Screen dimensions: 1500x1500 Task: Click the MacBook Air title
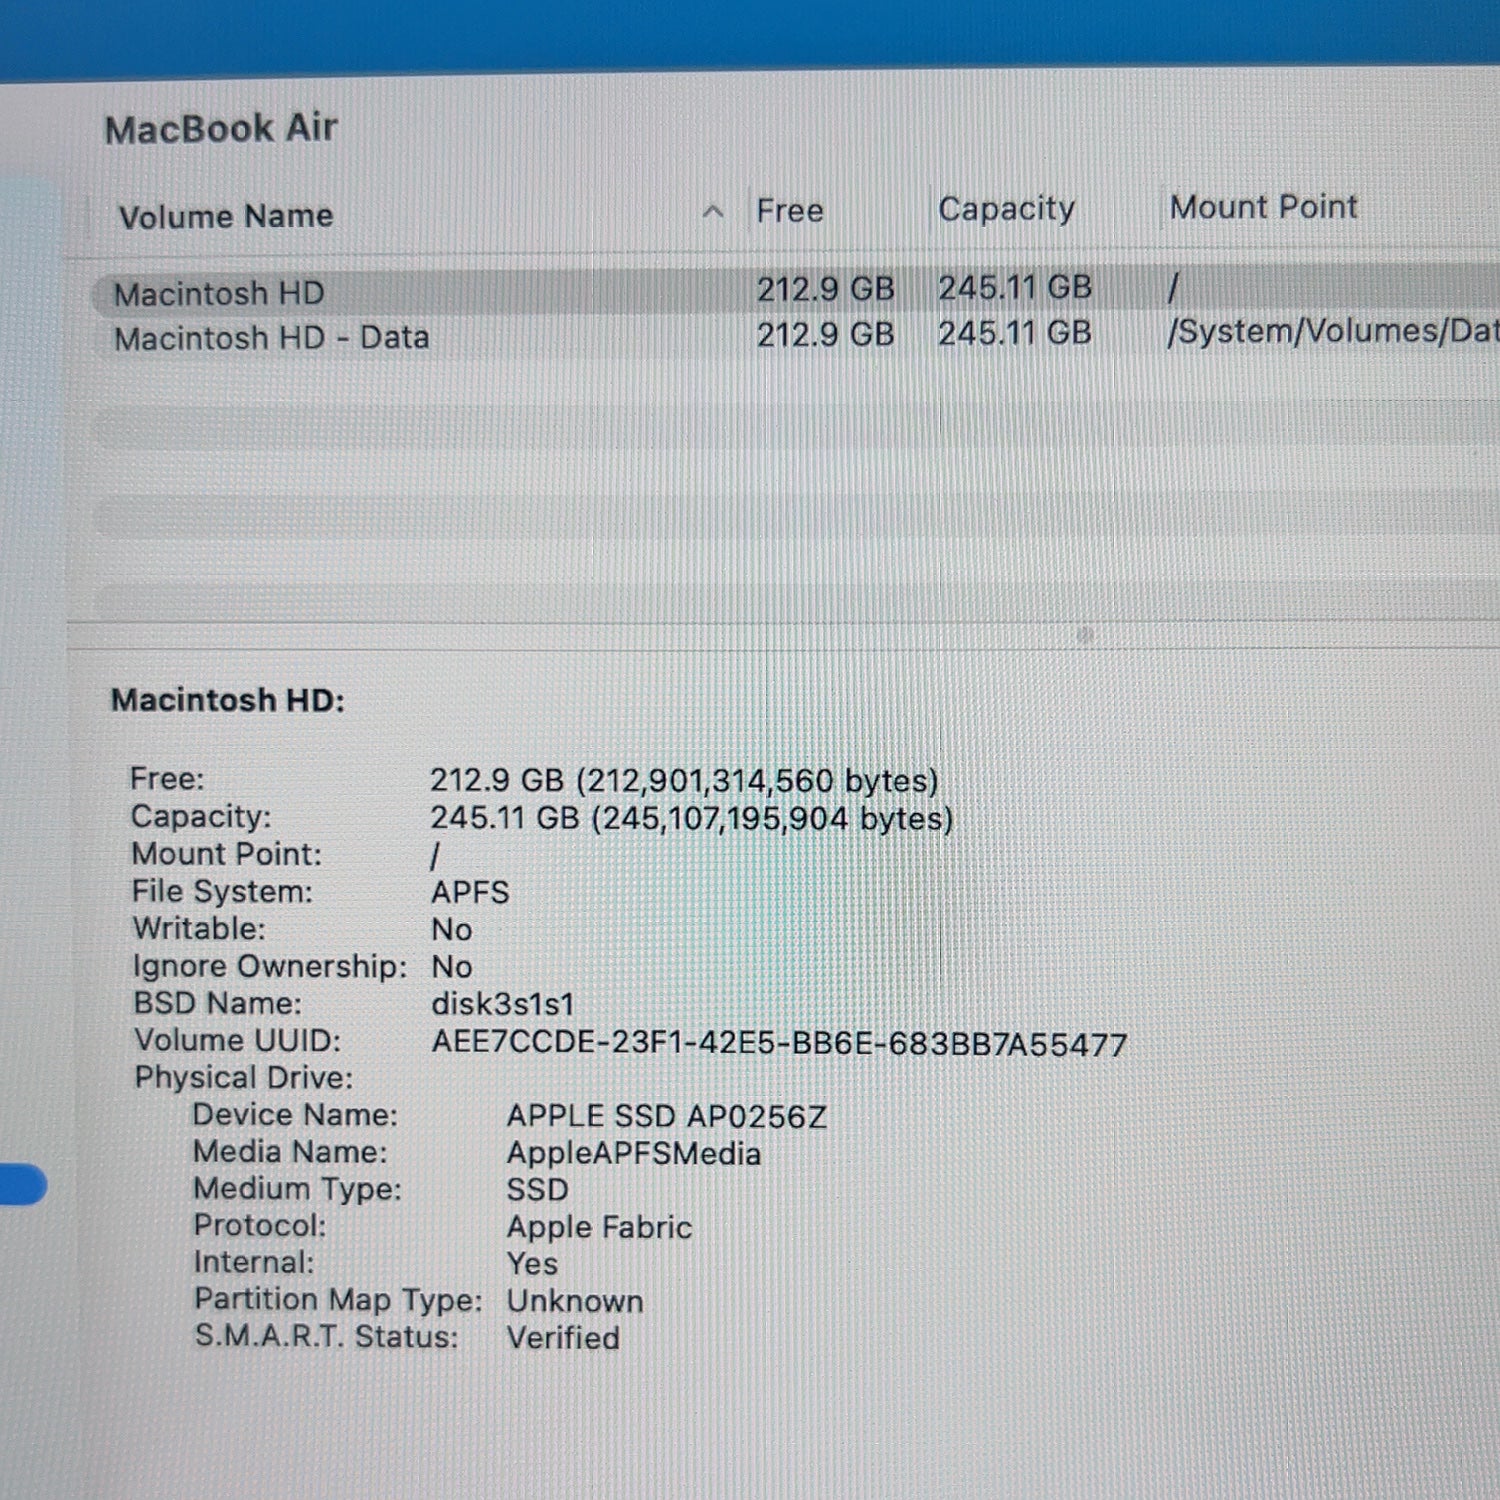point(221,129)
